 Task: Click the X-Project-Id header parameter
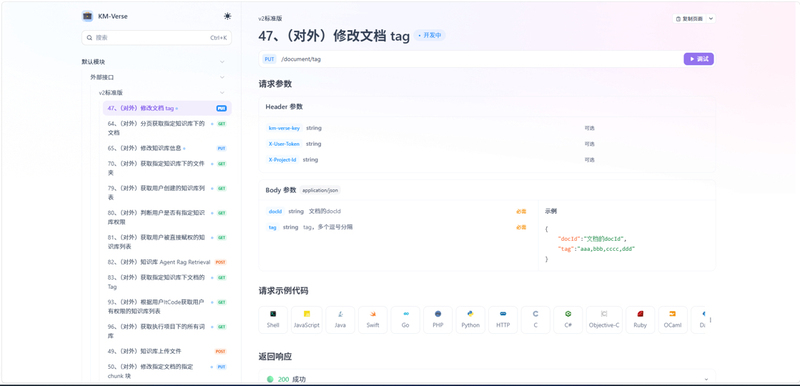283,160
